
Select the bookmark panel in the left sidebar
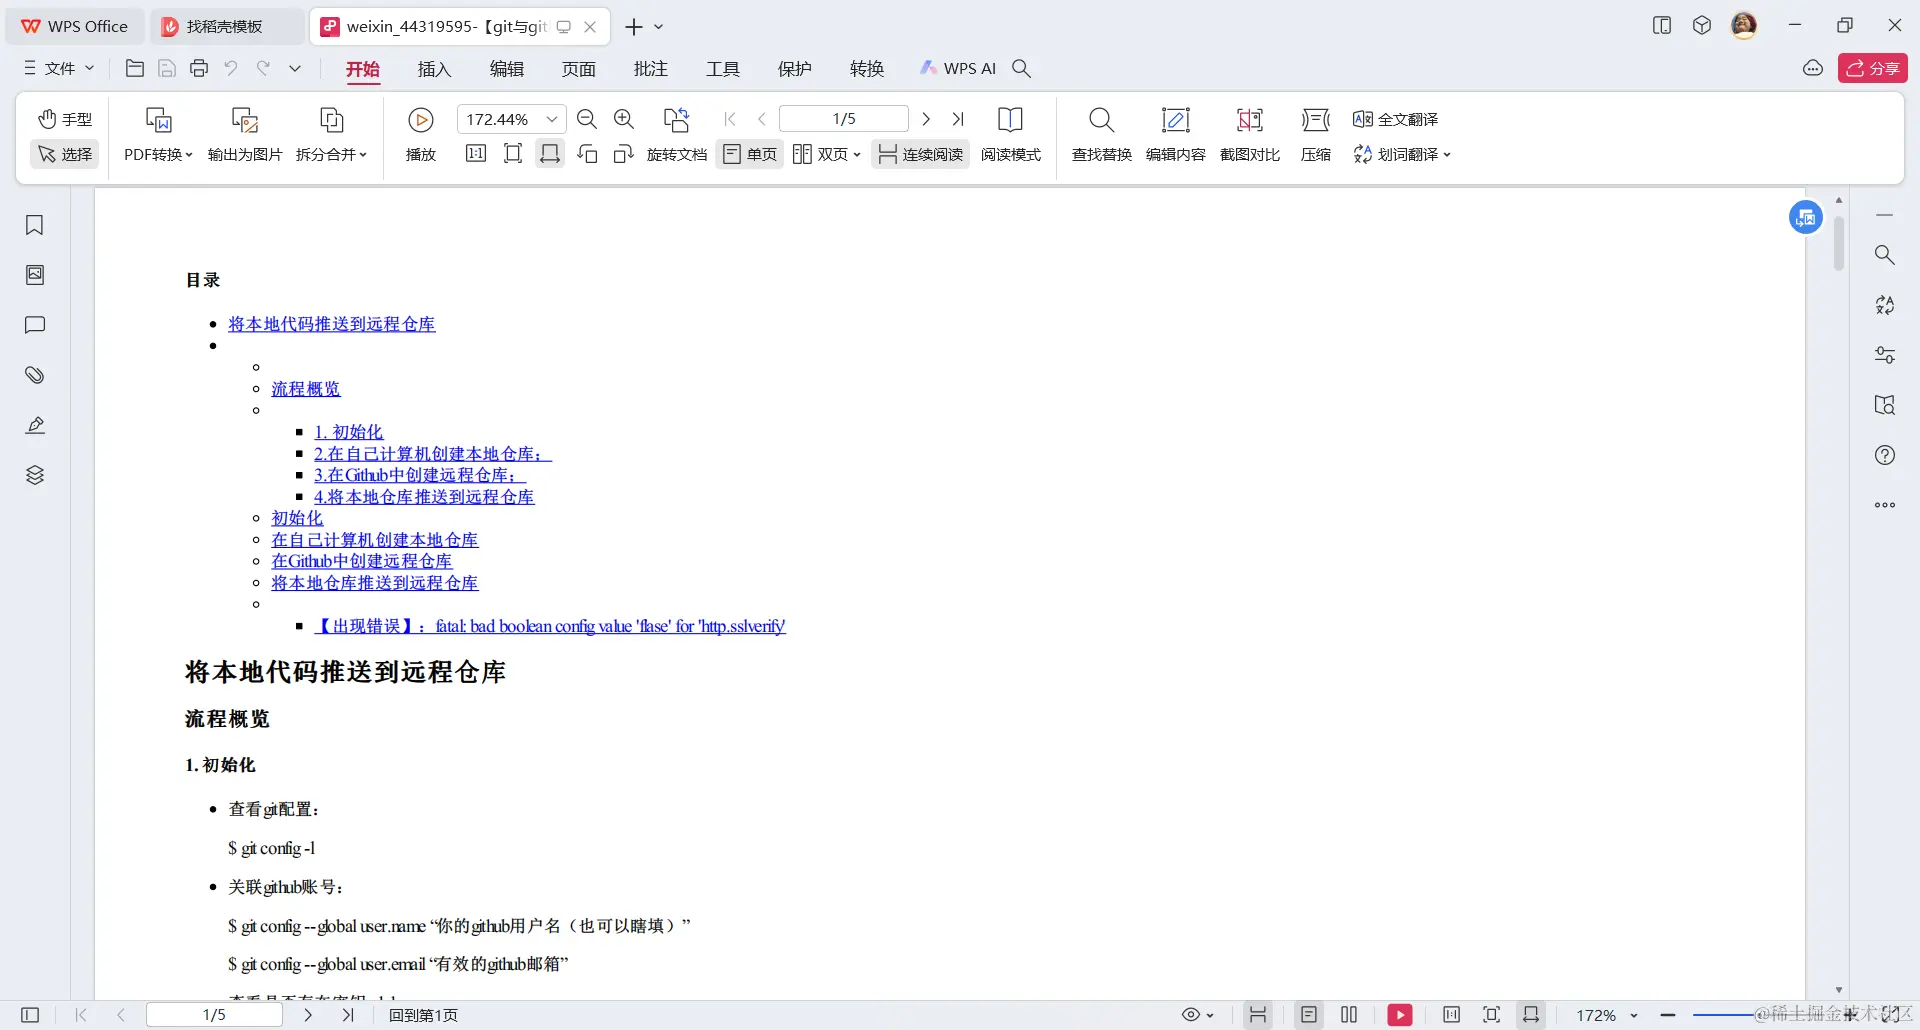pyautogui.click(x=35, y=226)
